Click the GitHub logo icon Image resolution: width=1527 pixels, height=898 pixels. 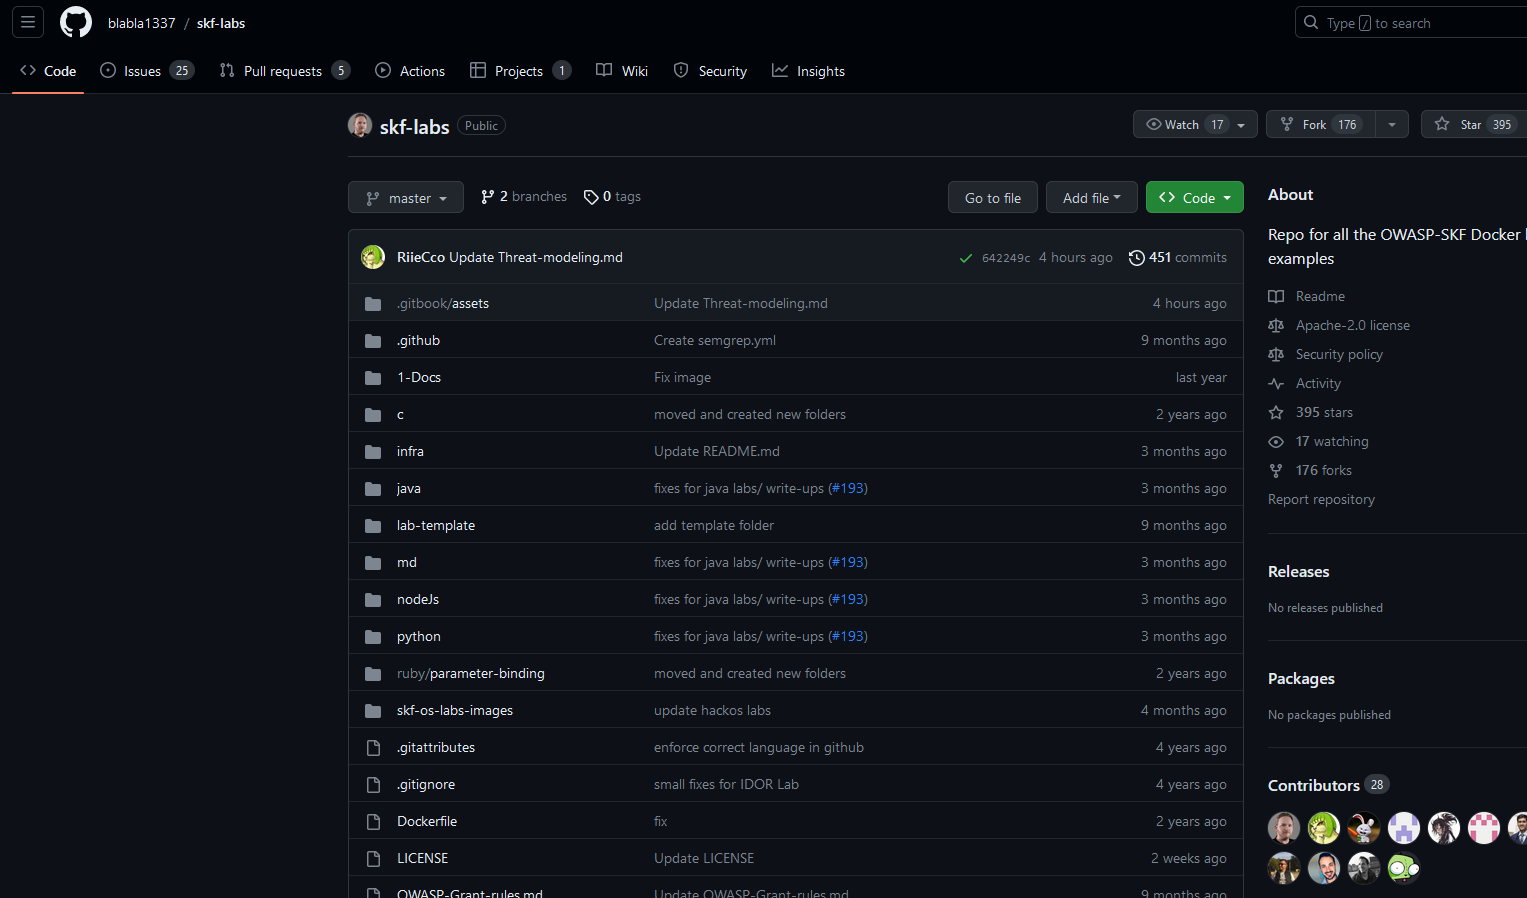coord(76,22)
